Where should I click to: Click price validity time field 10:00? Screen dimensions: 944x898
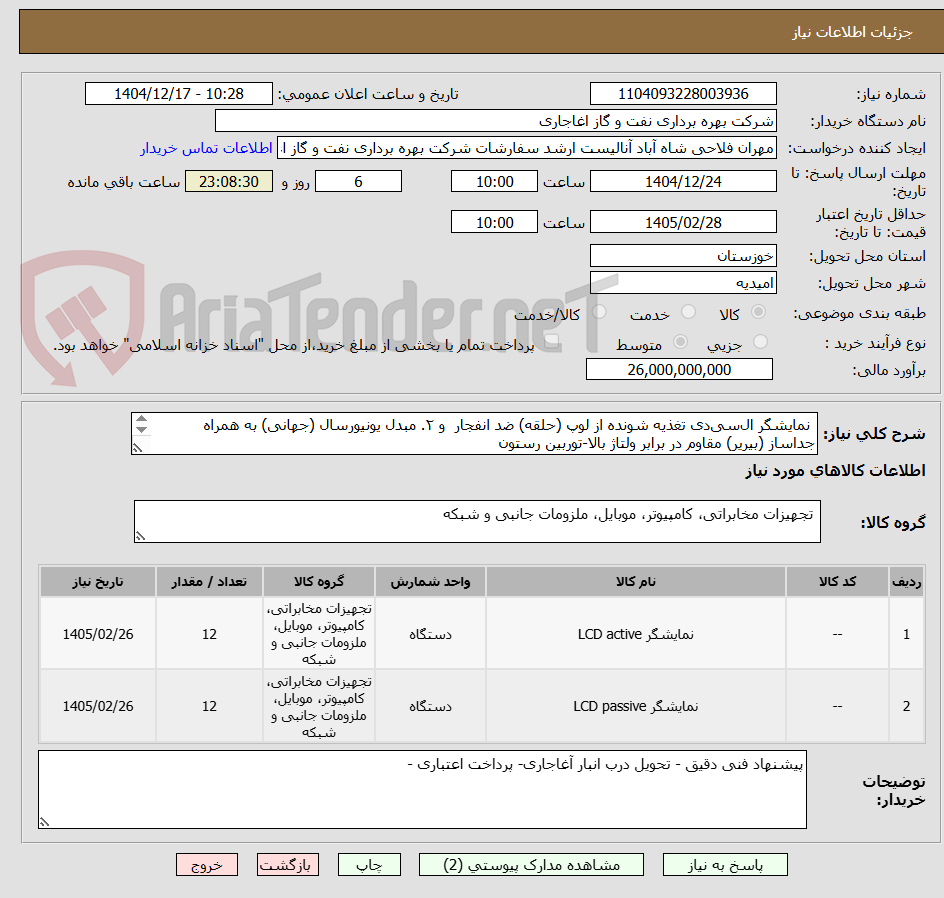[x=494, y=222]
